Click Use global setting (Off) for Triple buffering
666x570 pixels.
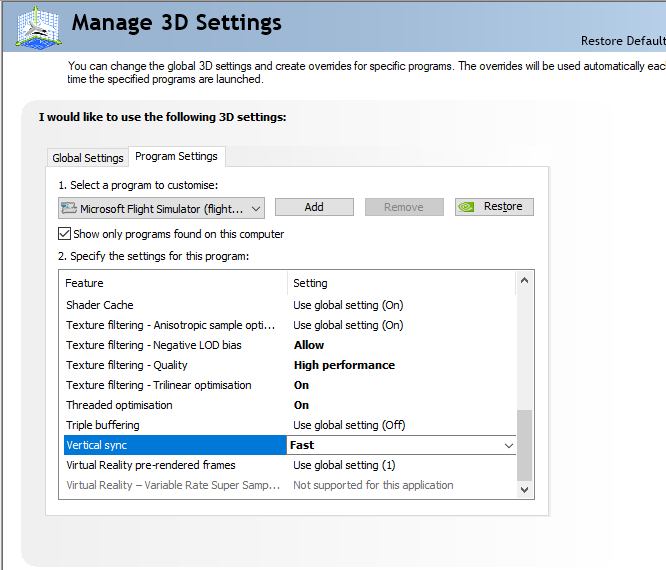pos(349,425)
